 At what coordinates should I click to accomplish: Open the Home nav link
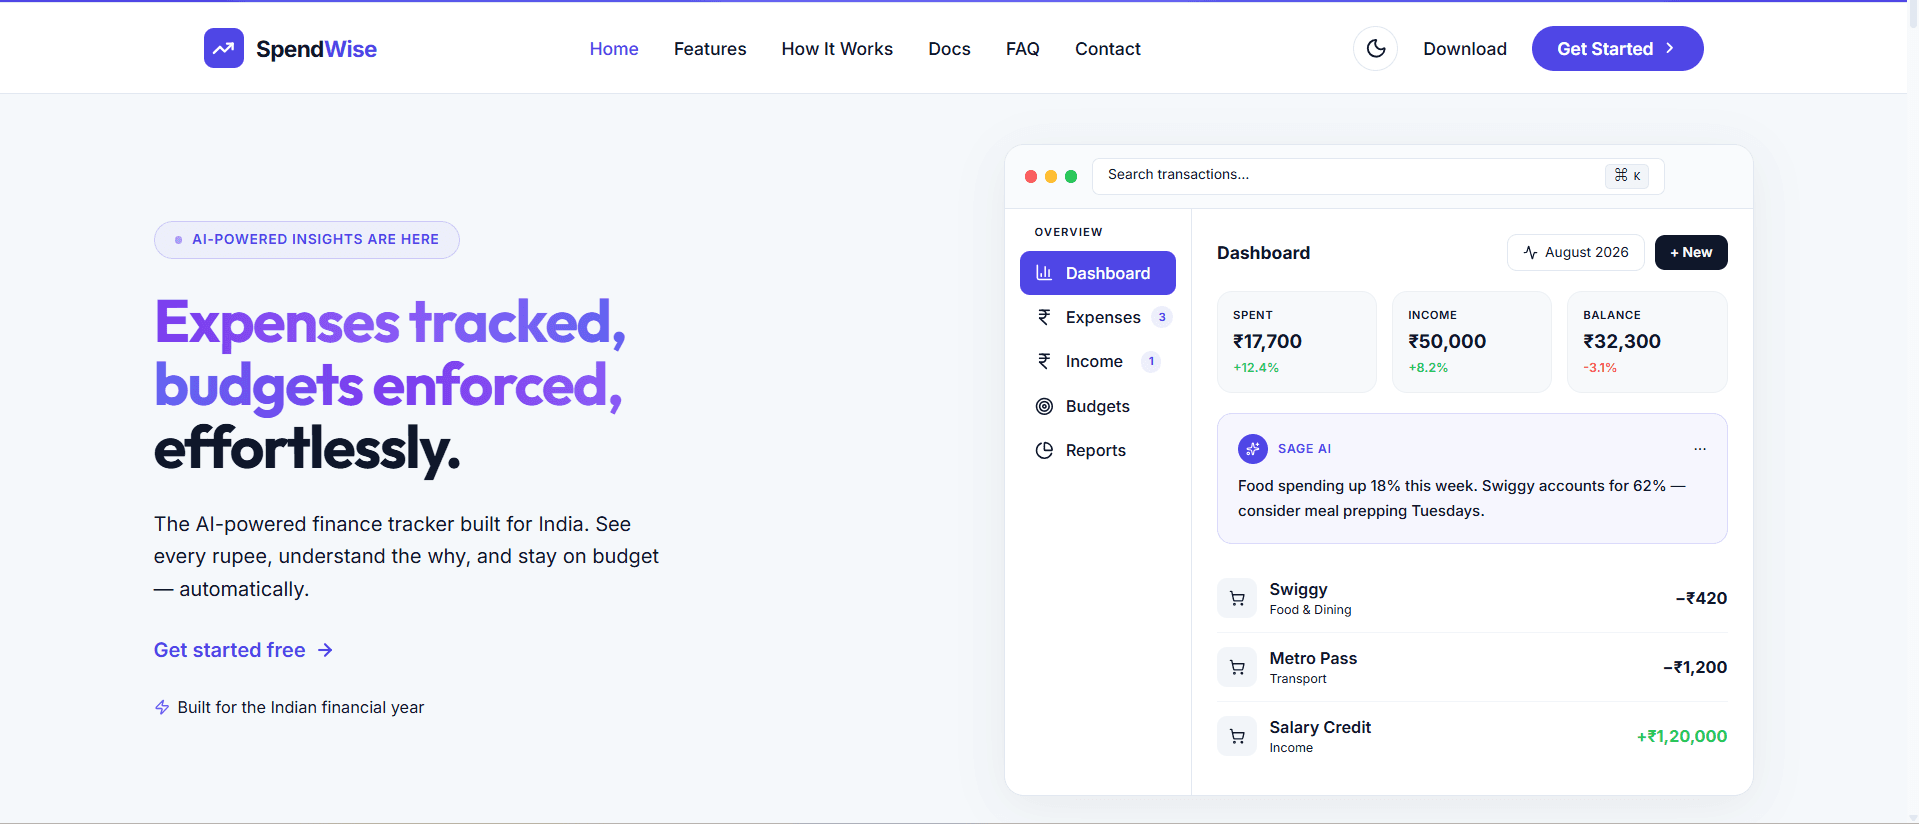[614, 49]
